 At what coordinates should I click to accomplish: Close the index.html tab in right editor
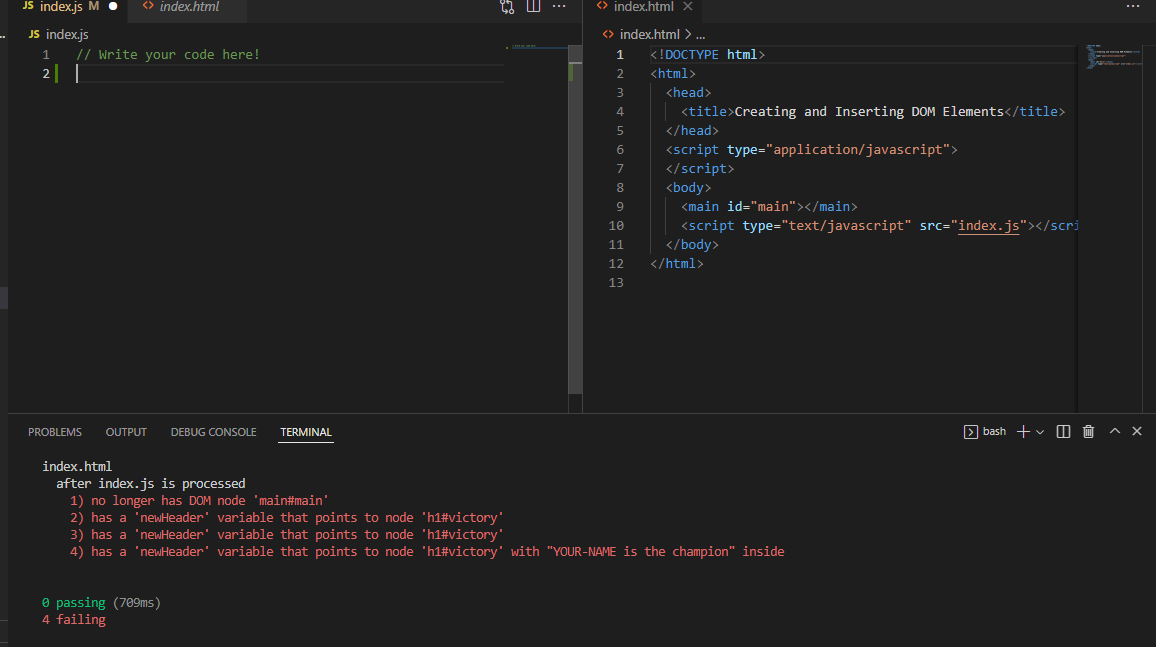pos(687,7)
